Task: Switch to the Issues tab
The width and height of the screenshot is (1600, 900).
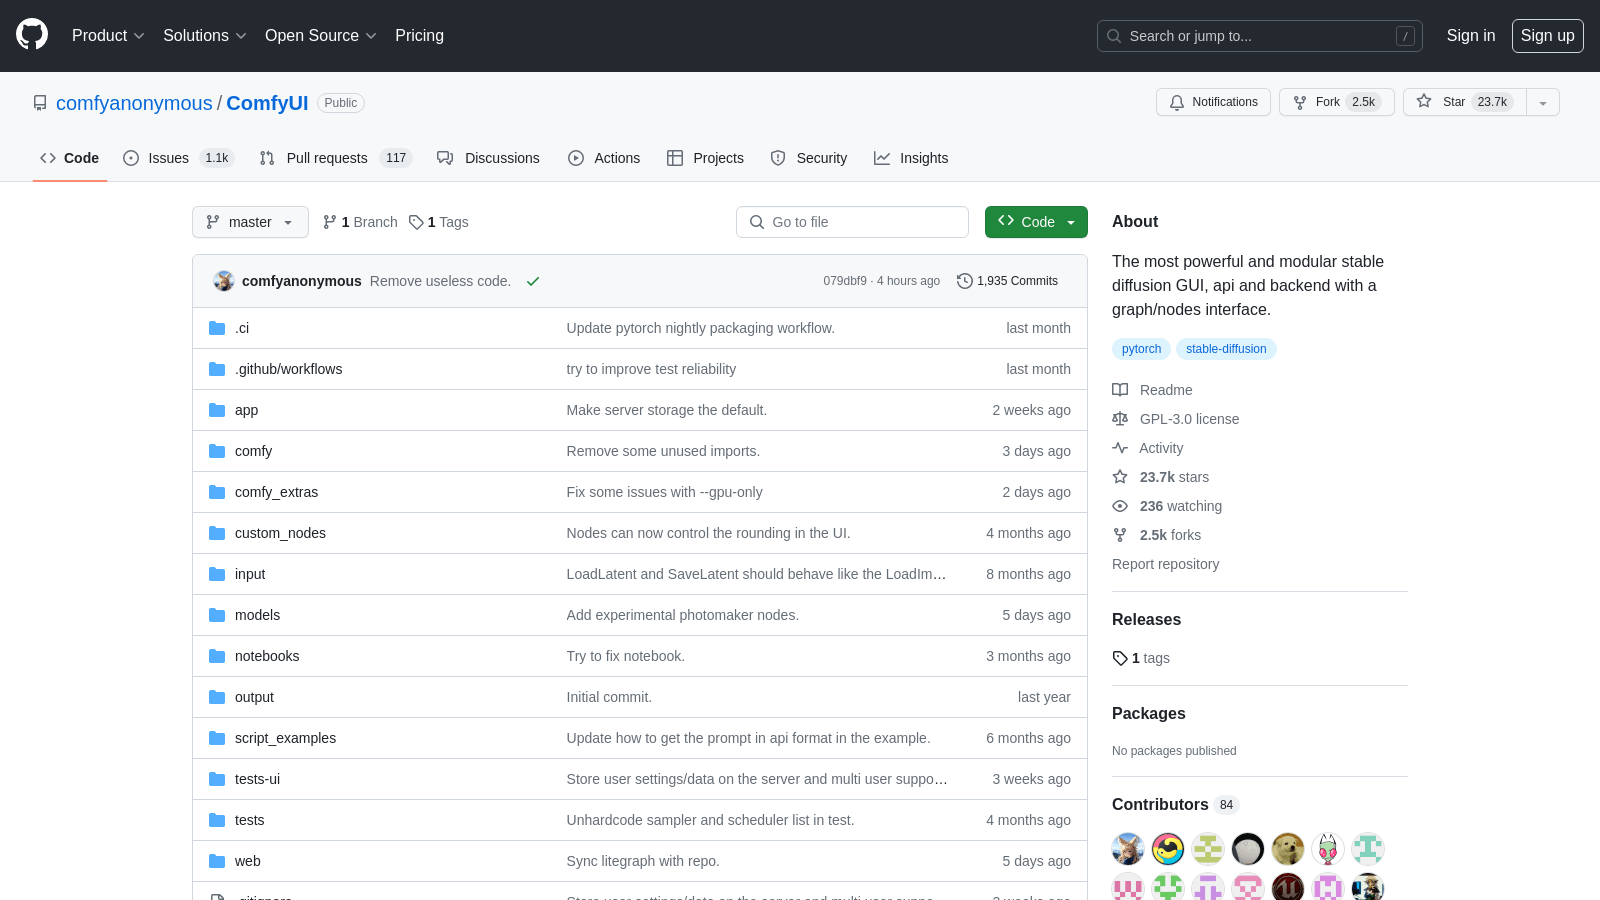Action: click(178, 158)
